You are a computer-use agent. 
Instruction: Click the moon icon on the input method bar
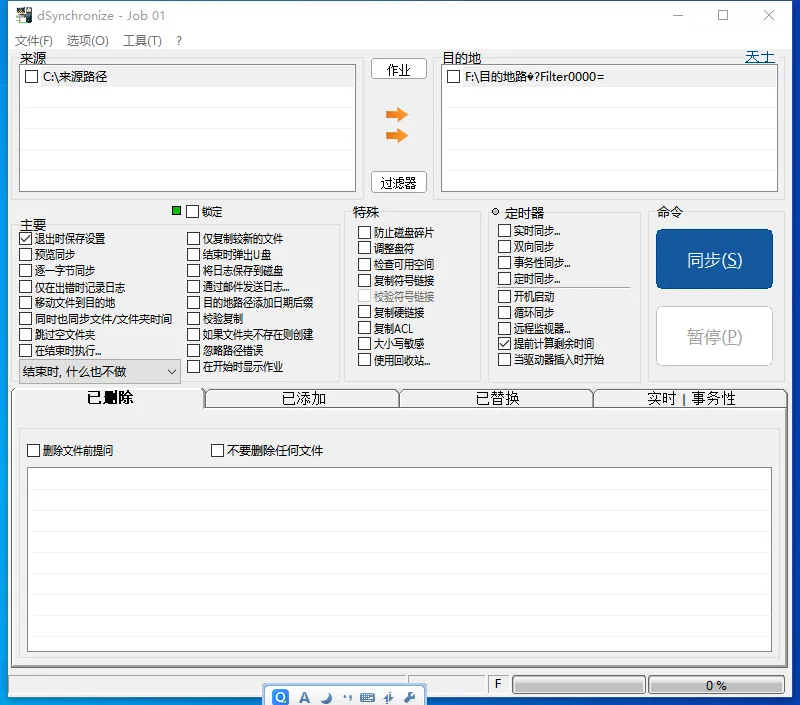click(327, 696)
